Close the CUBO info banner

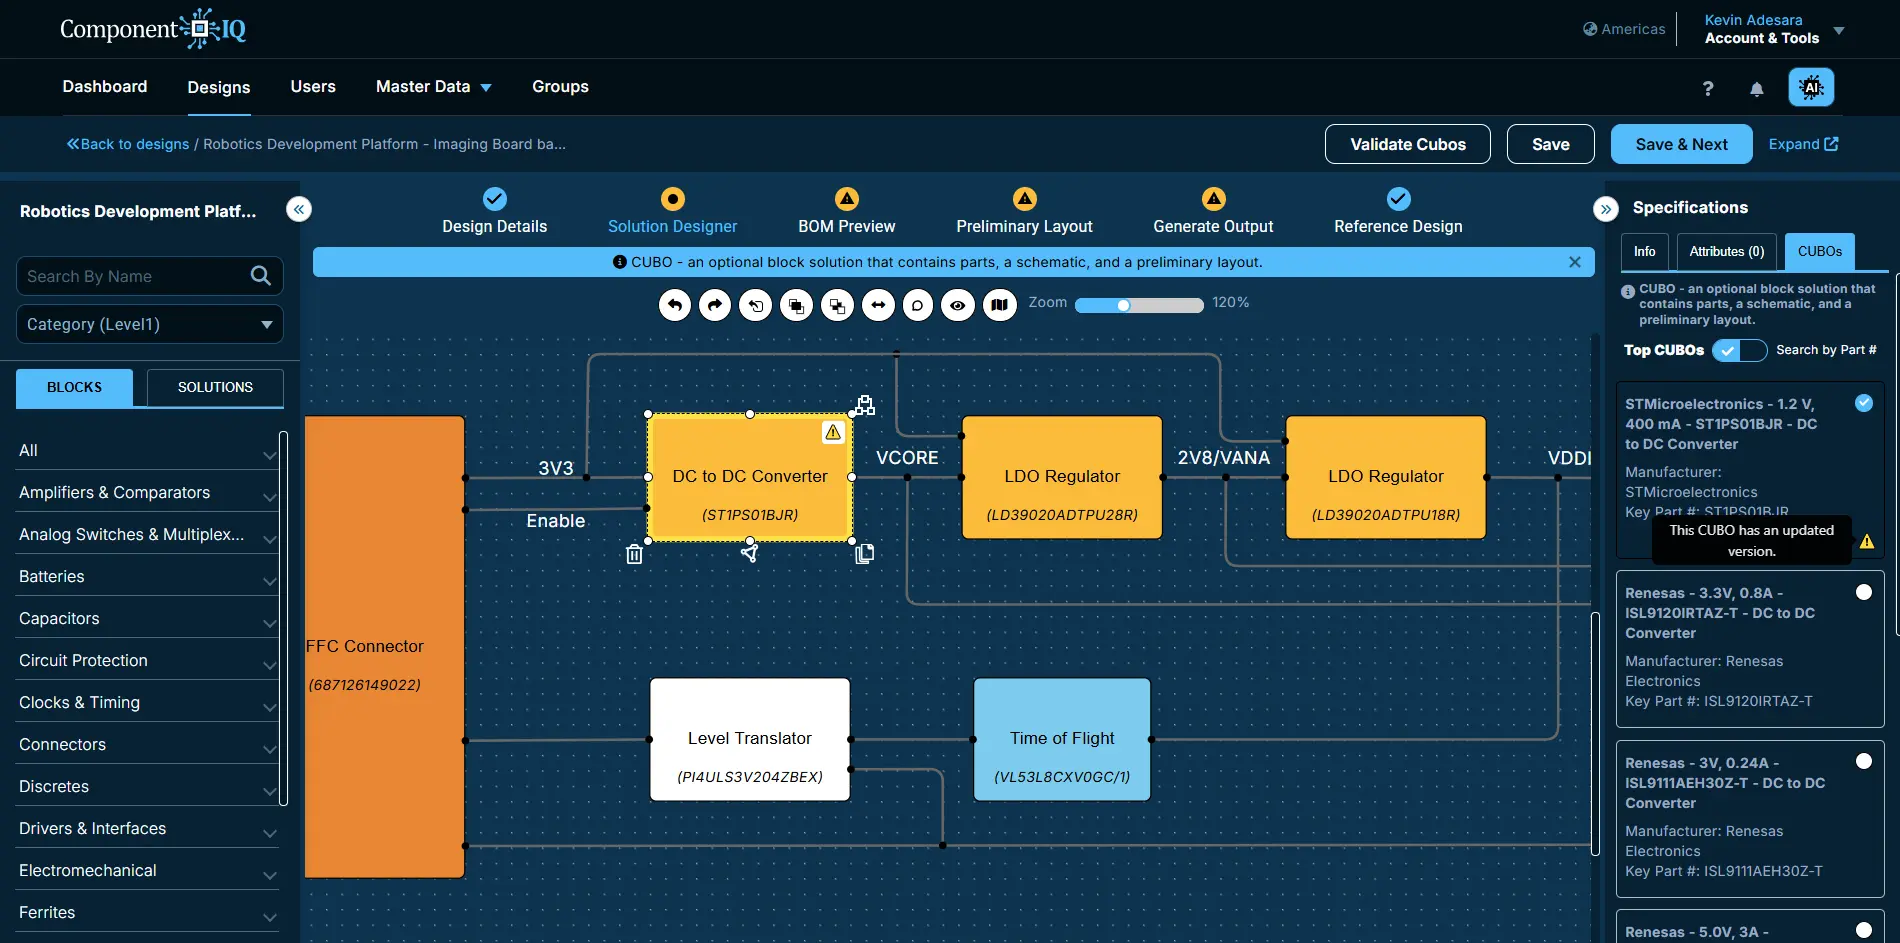[1575, 262]
